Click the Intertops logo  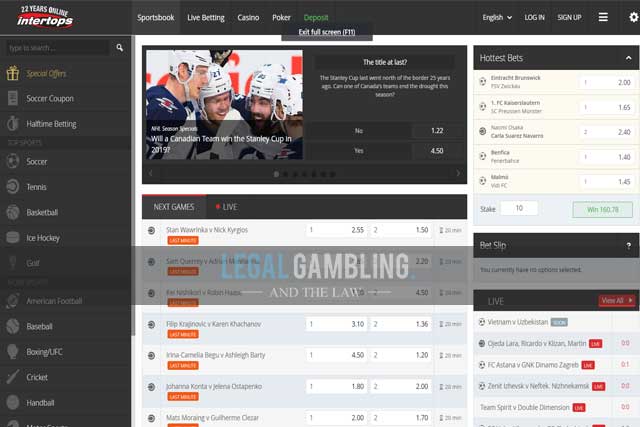(x=45, y=17)
